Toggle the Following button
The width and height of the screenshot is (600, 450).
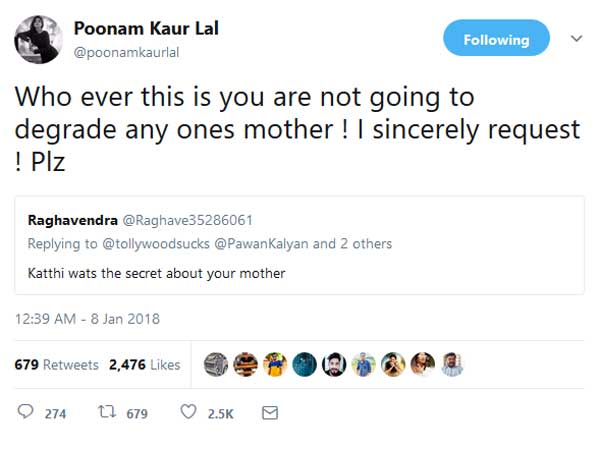coord(496,40)
